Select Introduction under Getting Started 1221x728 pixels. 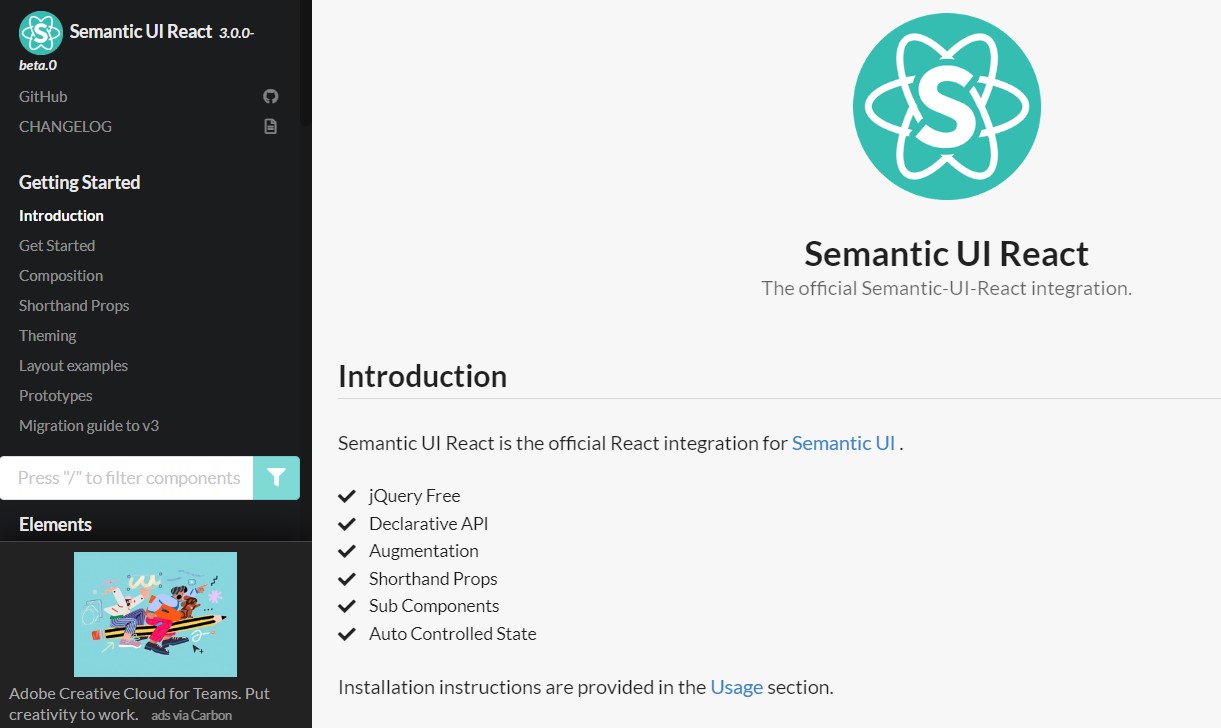[x=61, y=215]
